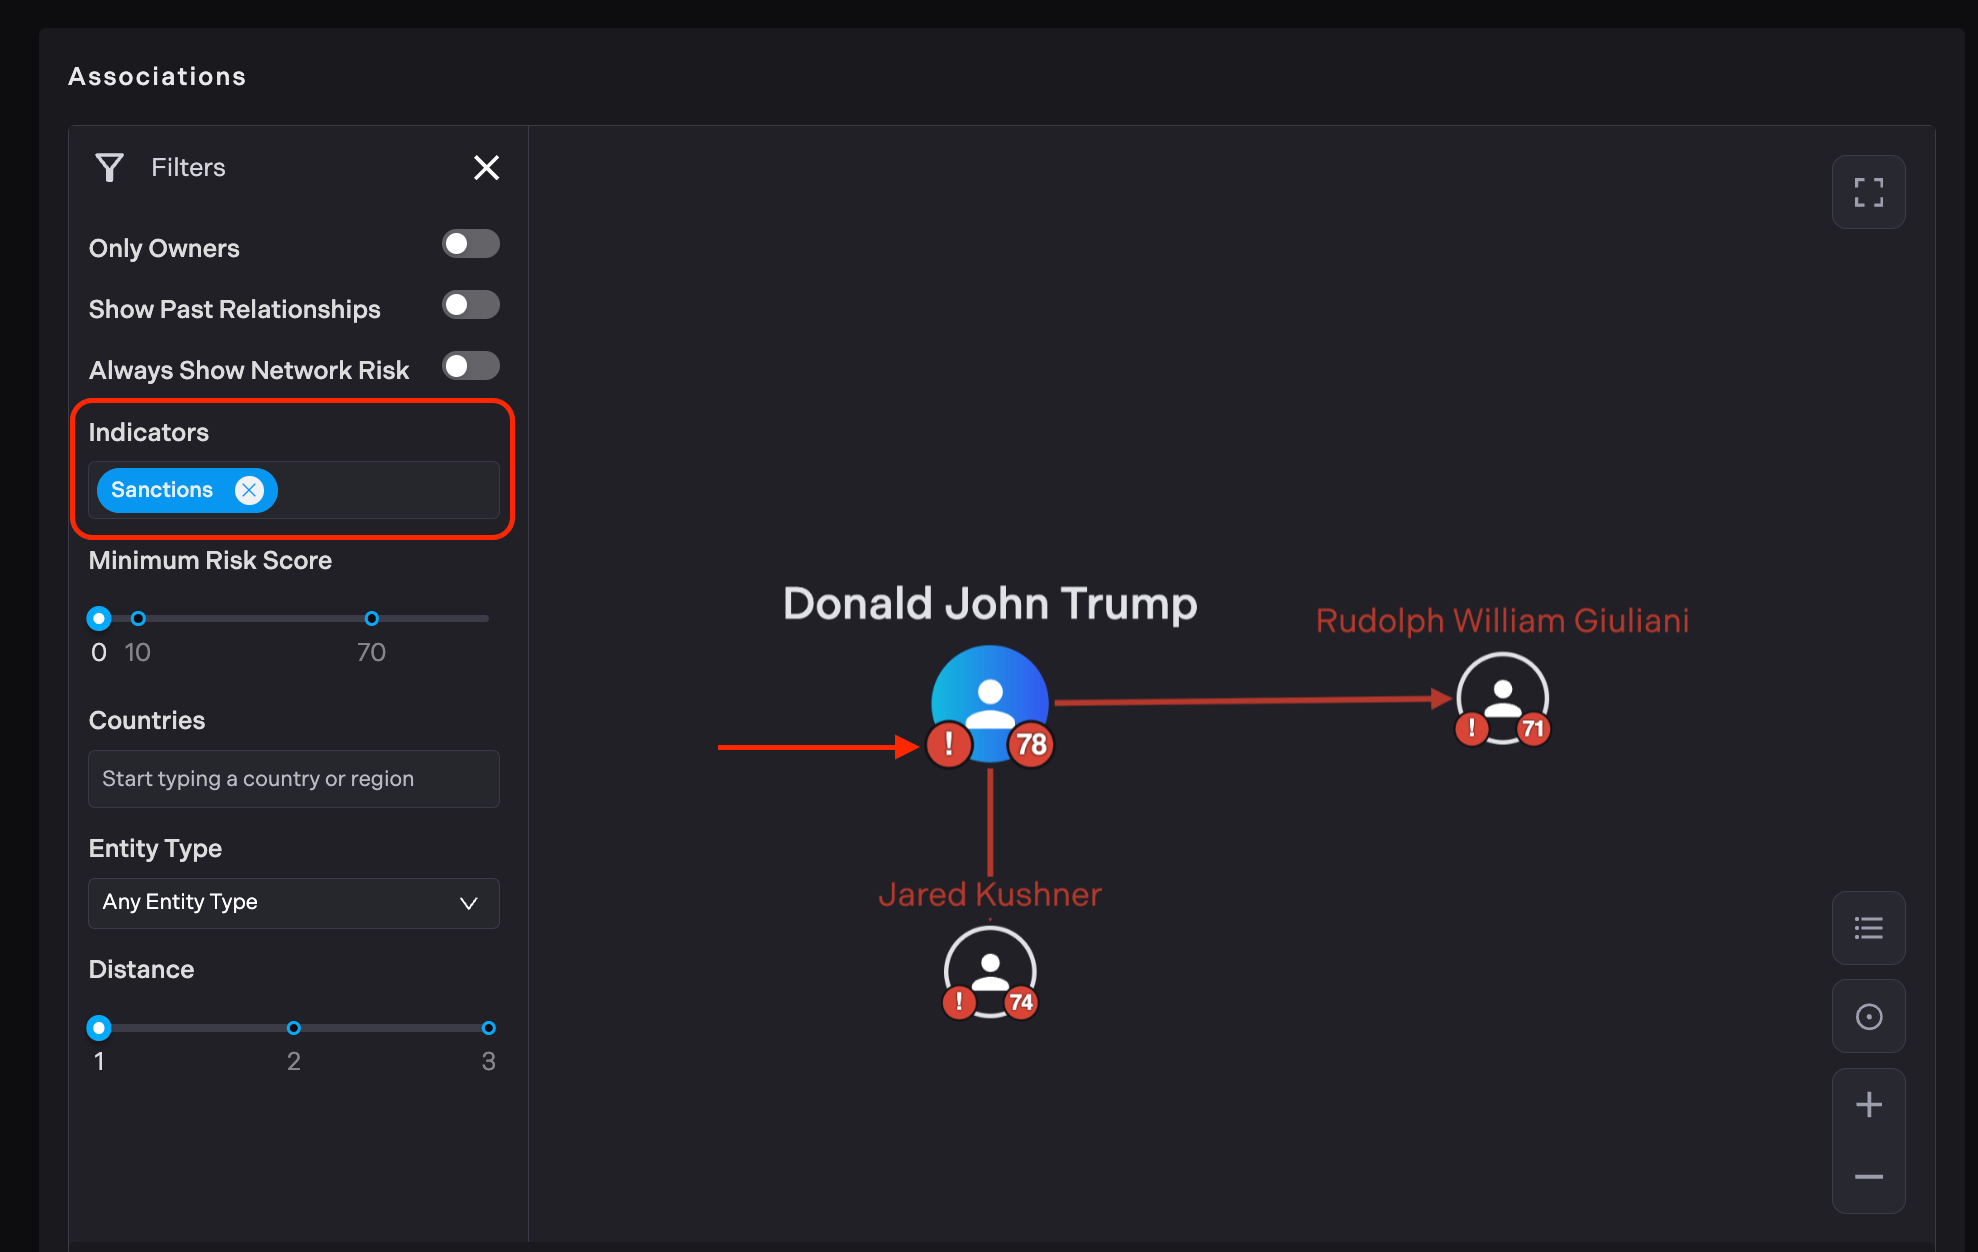Click the fullscreen expand icon
The height and width of the screenshot is (1252, 1978).
[x=1868, y=192]
